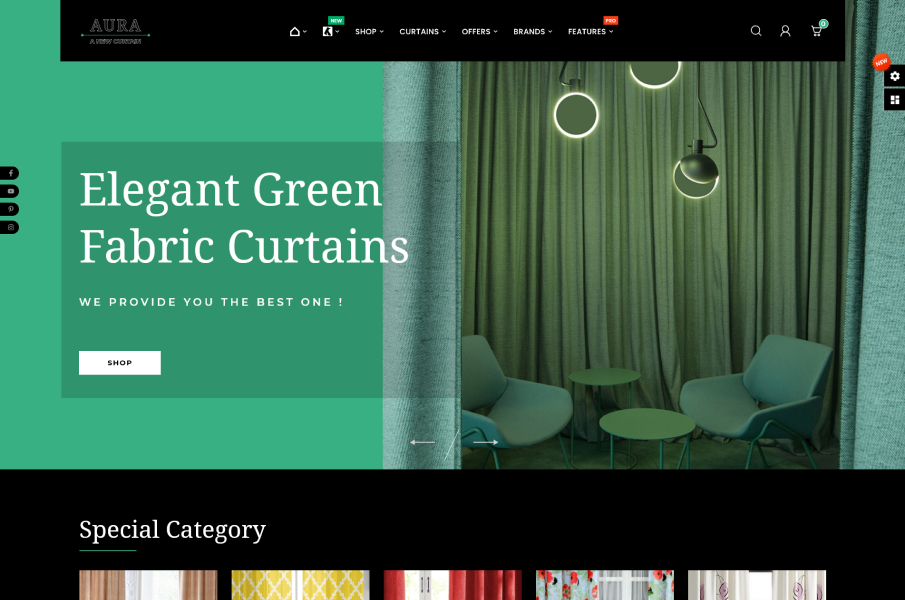
Task: Advance slider with right arrow
Action: coord(486,442)
